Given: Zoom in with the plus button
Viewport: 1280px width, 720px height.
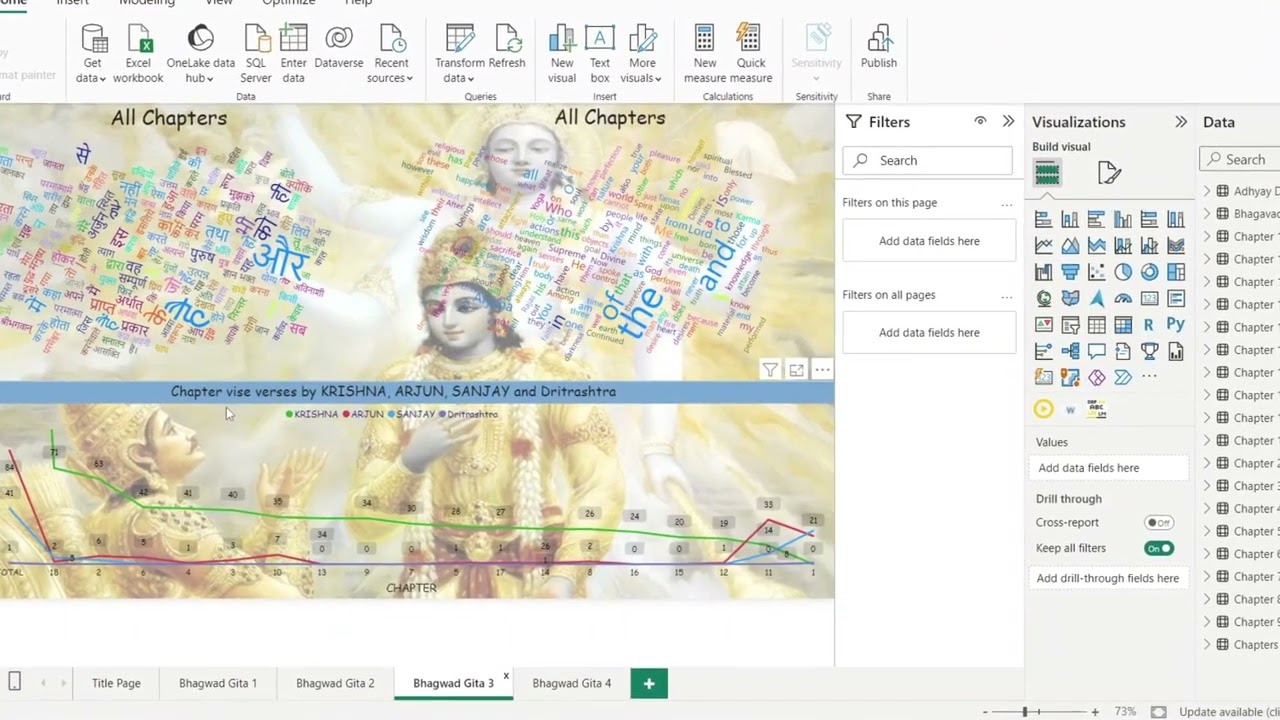Looking at the screenshot, I should pyautogui.click(x=1095, y=712).
